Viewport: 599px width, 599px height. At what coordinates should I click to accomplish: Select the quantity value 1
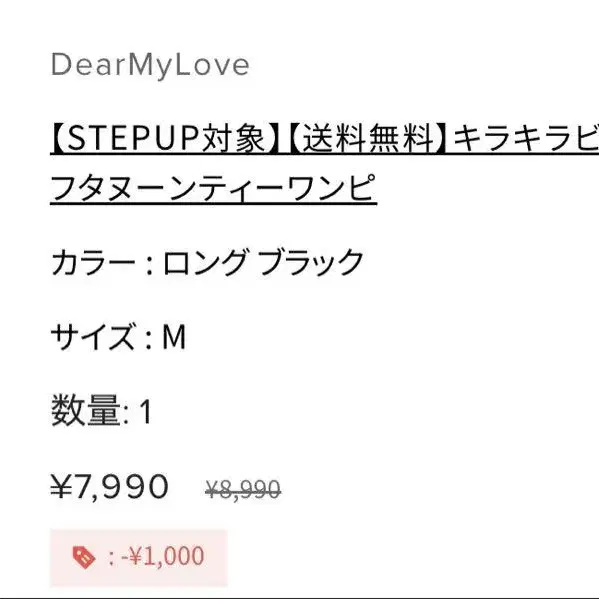(x=146, y=412)
